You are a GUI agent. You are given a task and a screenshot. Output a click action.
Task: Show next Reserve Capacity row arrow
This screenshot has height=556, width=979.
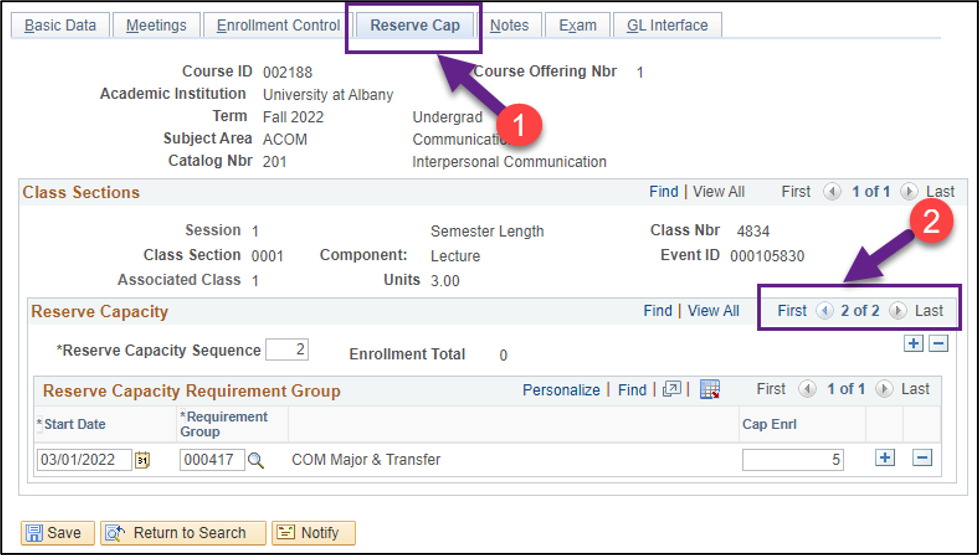(x=897, y=311)
